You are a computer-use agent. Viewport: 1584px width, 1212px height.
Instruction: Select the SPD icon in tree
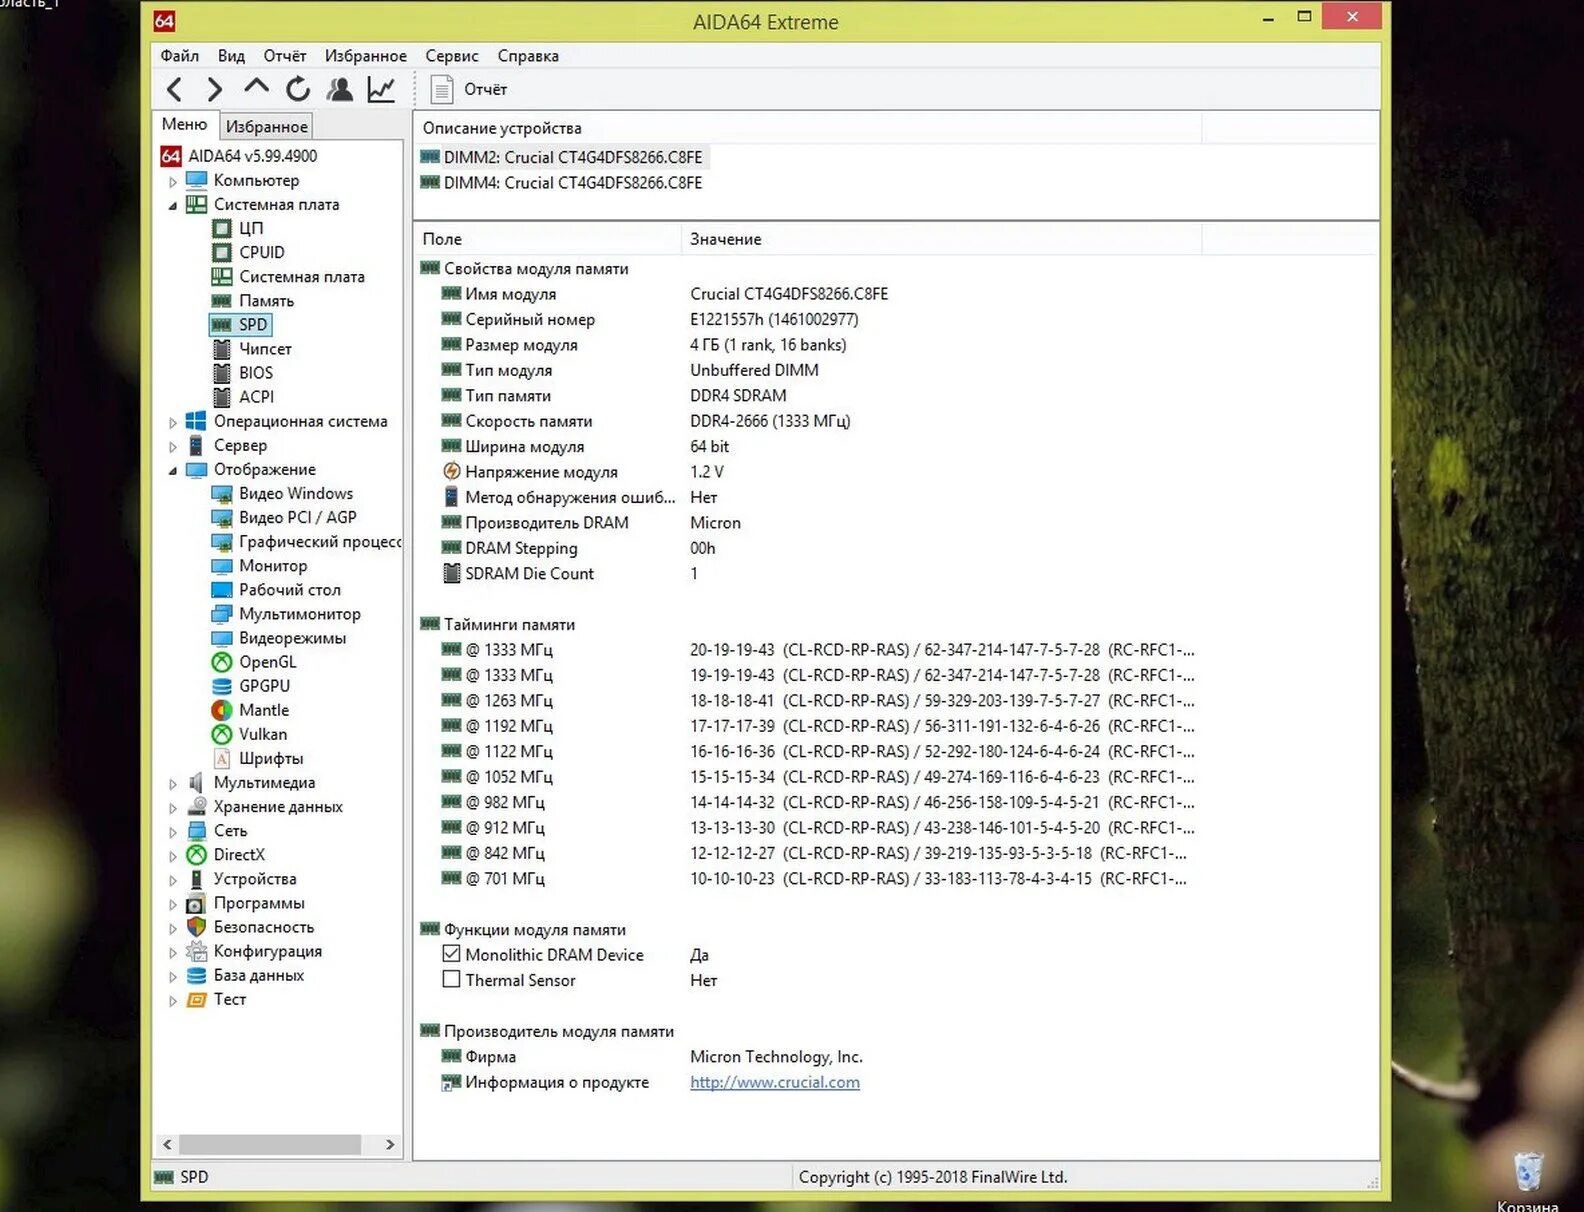click(222, 325)
